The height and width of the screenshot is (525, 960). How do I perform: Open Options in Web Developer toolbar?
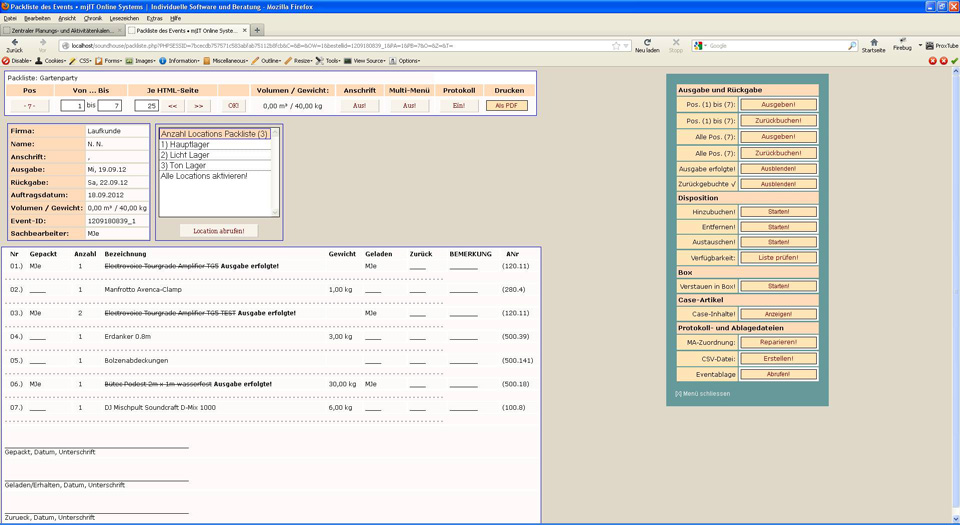pyautogui.click(x=405, y=61)
